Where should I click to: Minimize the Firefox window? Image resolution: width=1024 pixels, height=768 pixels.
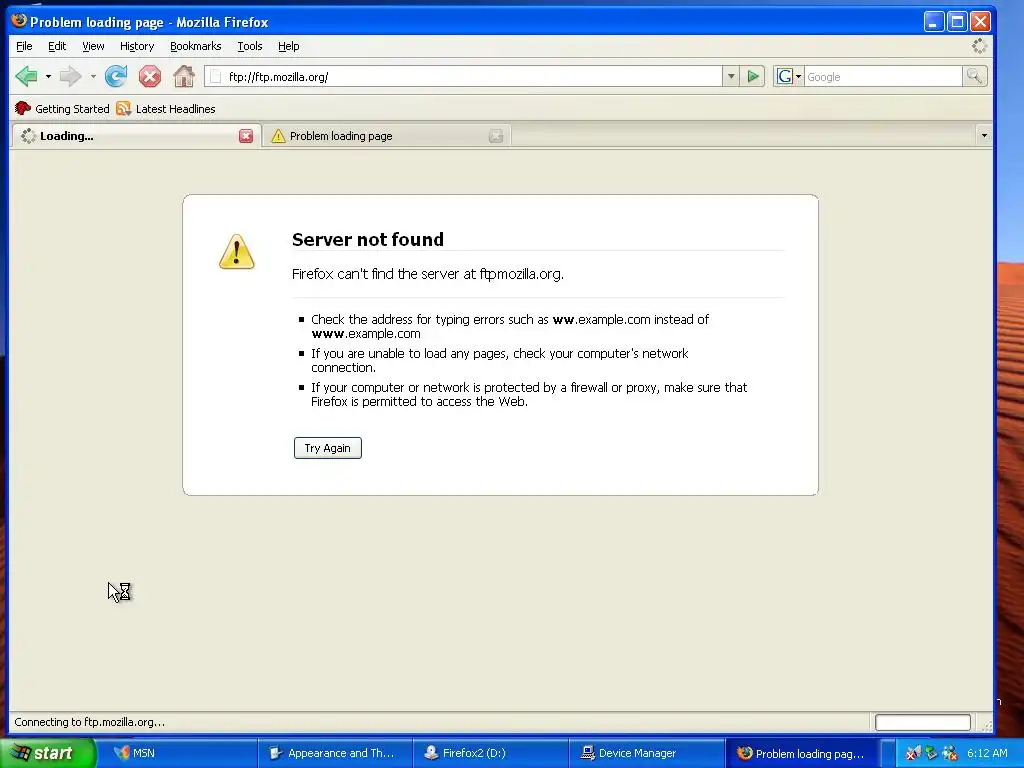coord(934,22)
